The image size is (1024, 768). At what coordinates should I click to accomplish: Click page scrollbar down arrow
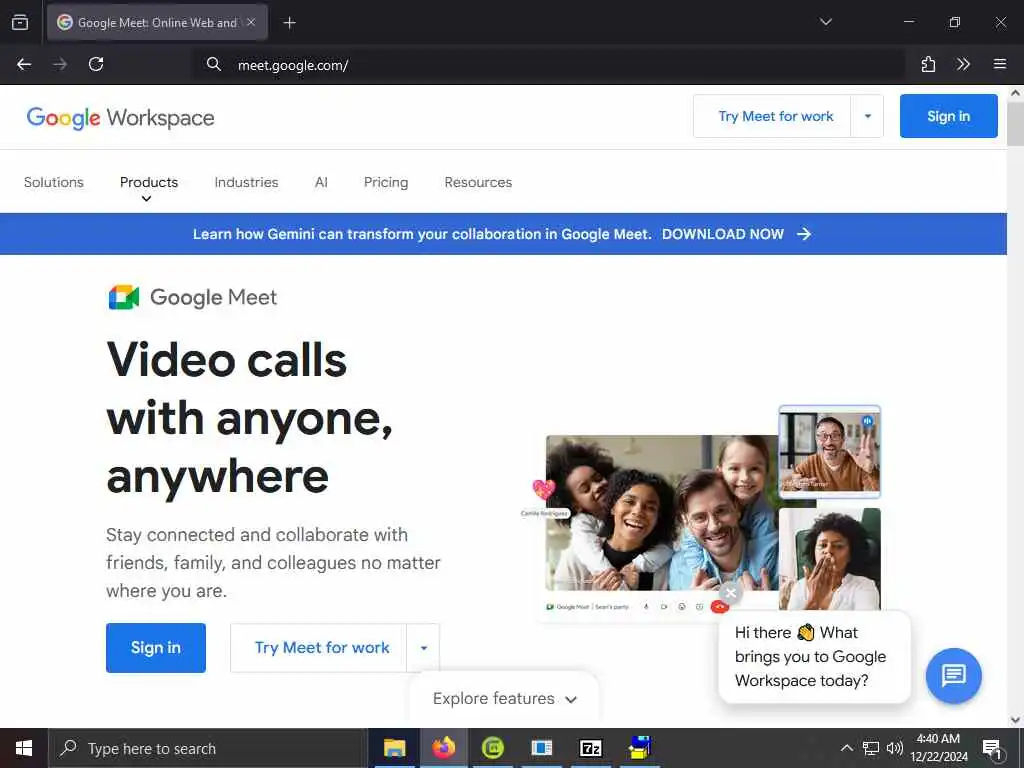point(1015,720)
